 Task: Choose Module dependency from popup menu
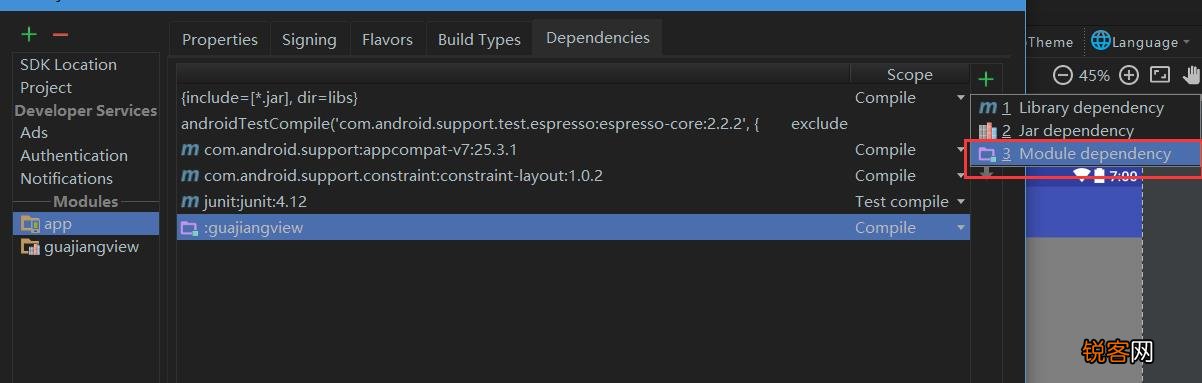[1085, 154]
